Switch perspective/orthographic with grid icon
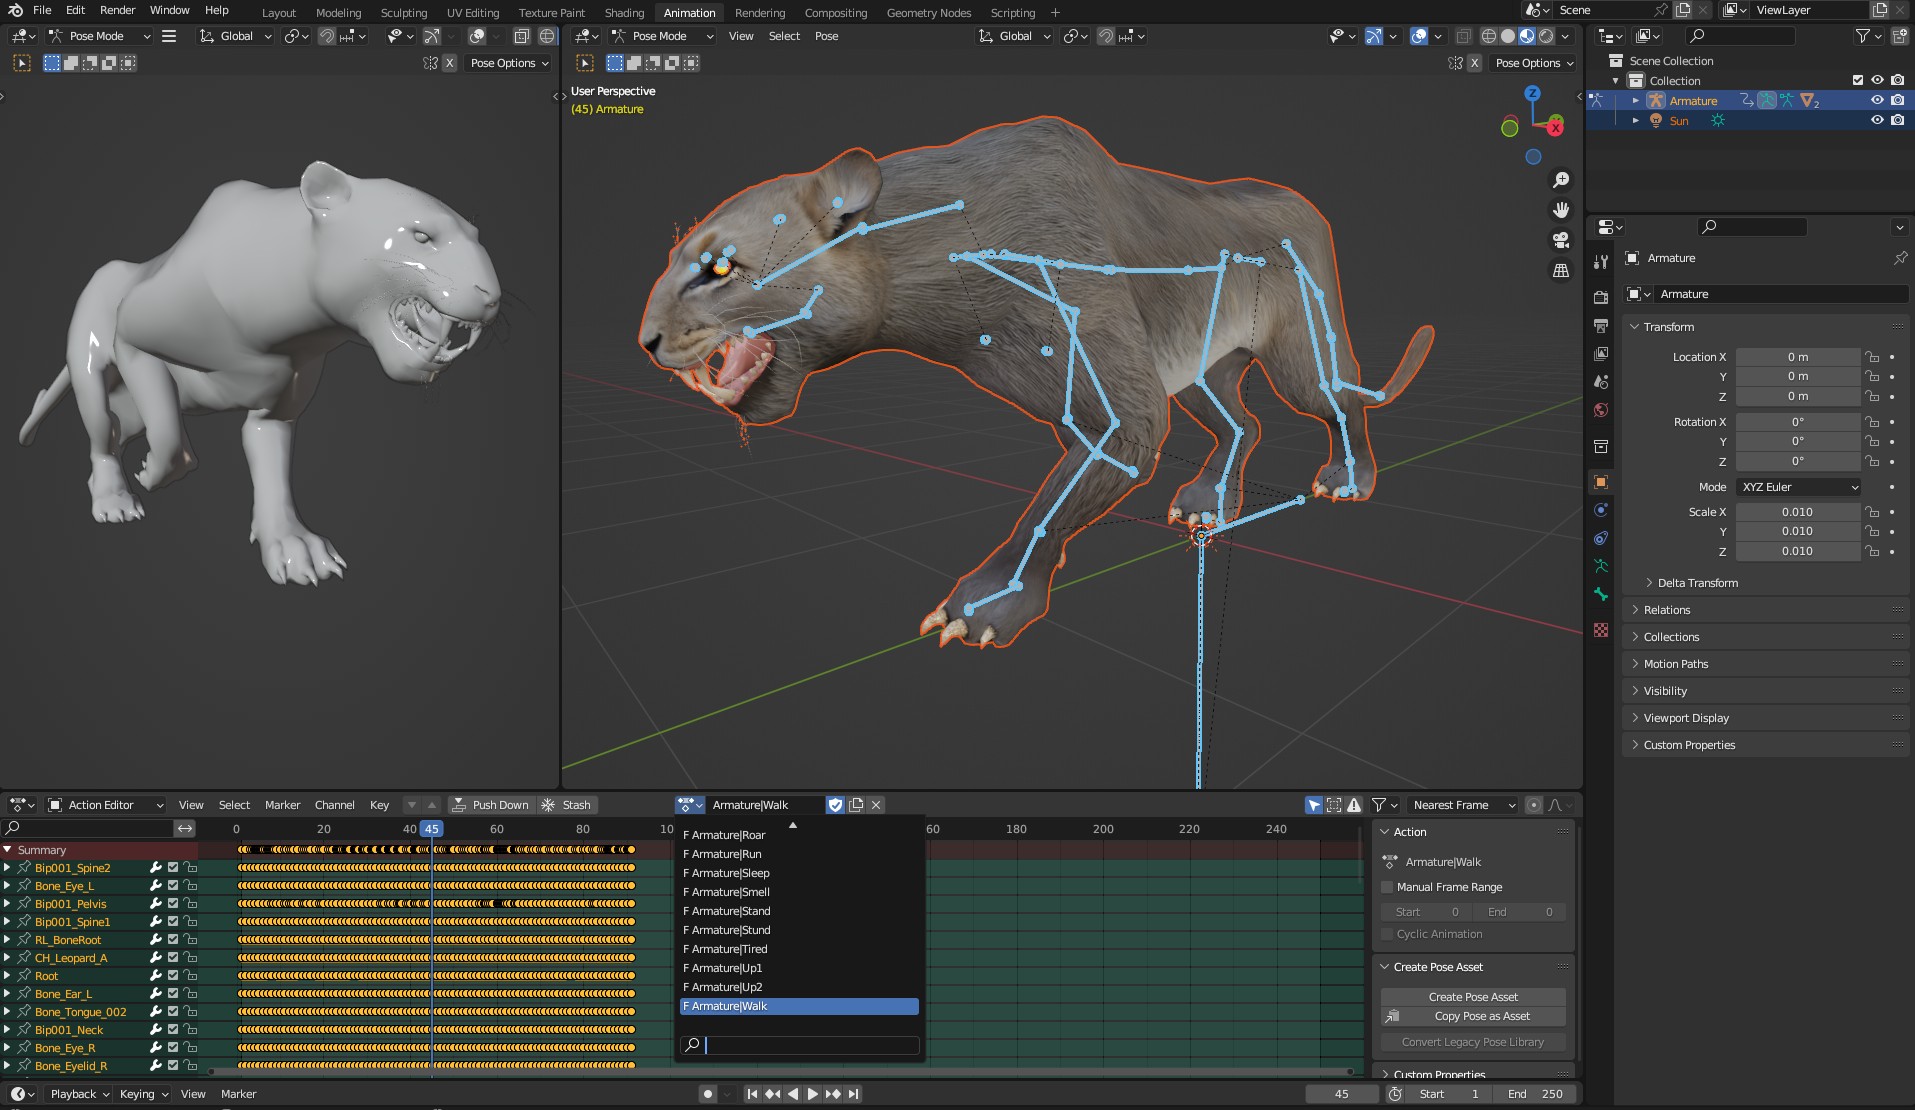Screen dimensions: 1915x1110 coord(1560,271)
